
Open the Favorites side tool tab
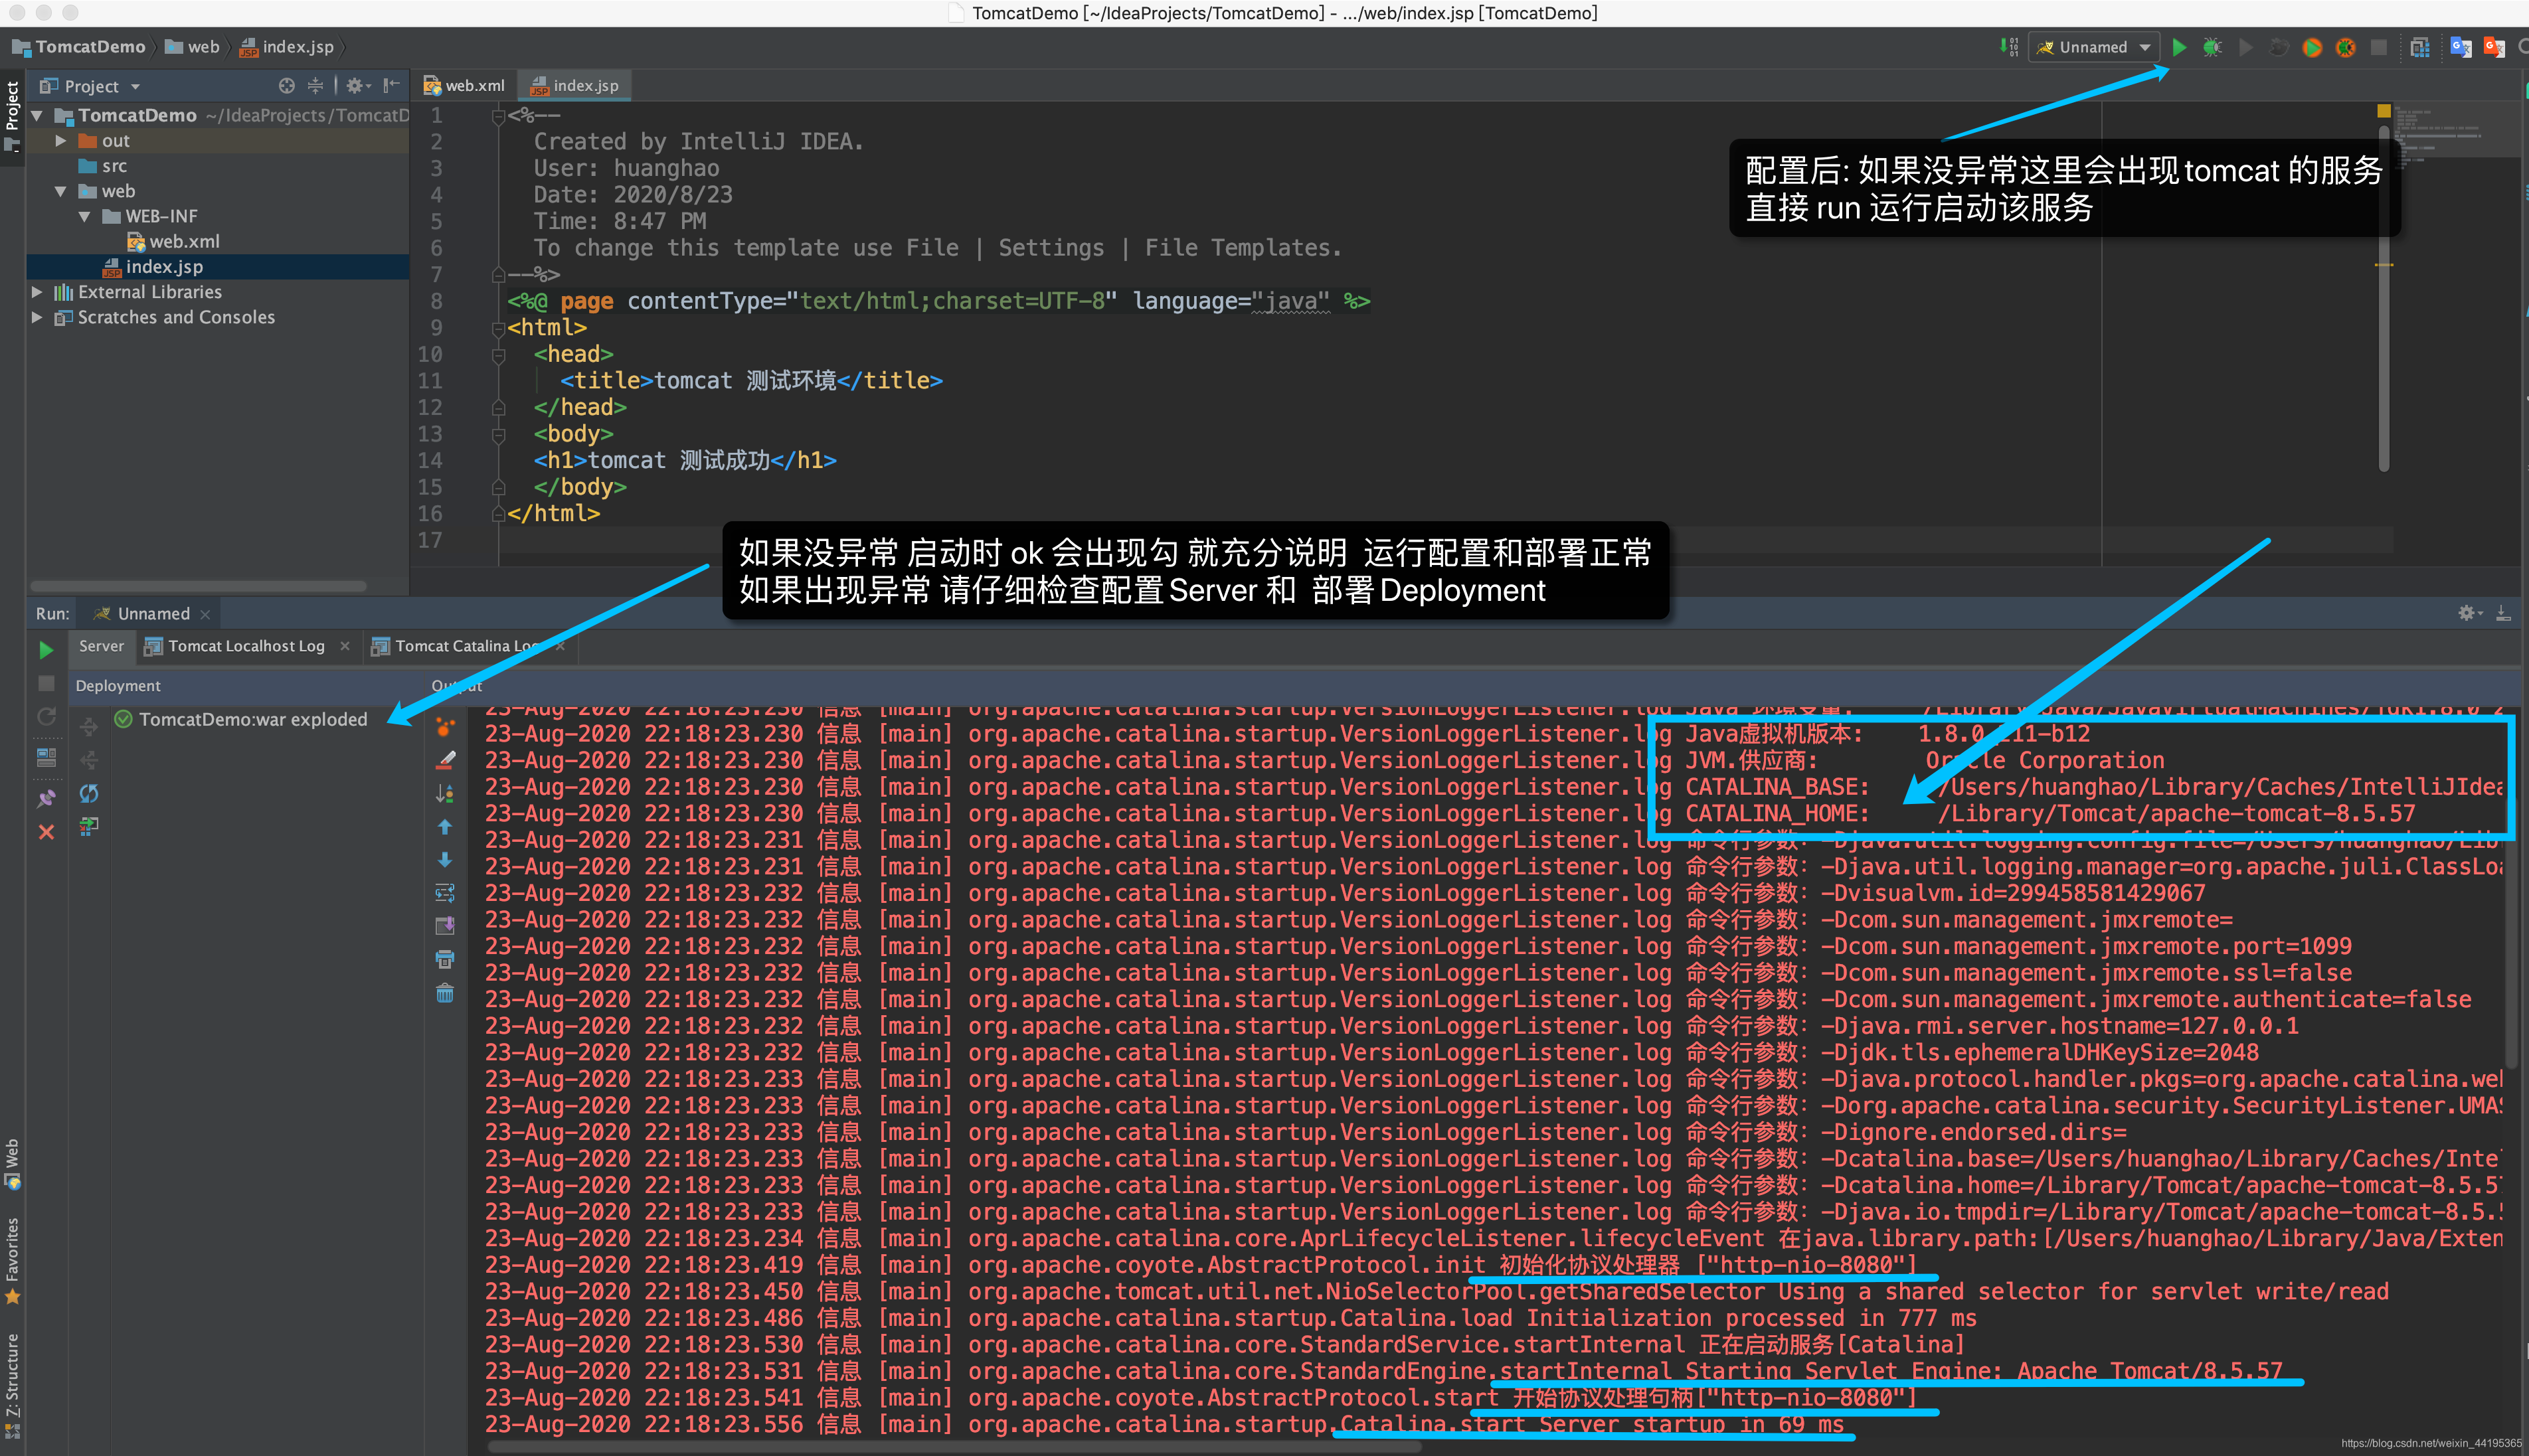pos(12,1260)
